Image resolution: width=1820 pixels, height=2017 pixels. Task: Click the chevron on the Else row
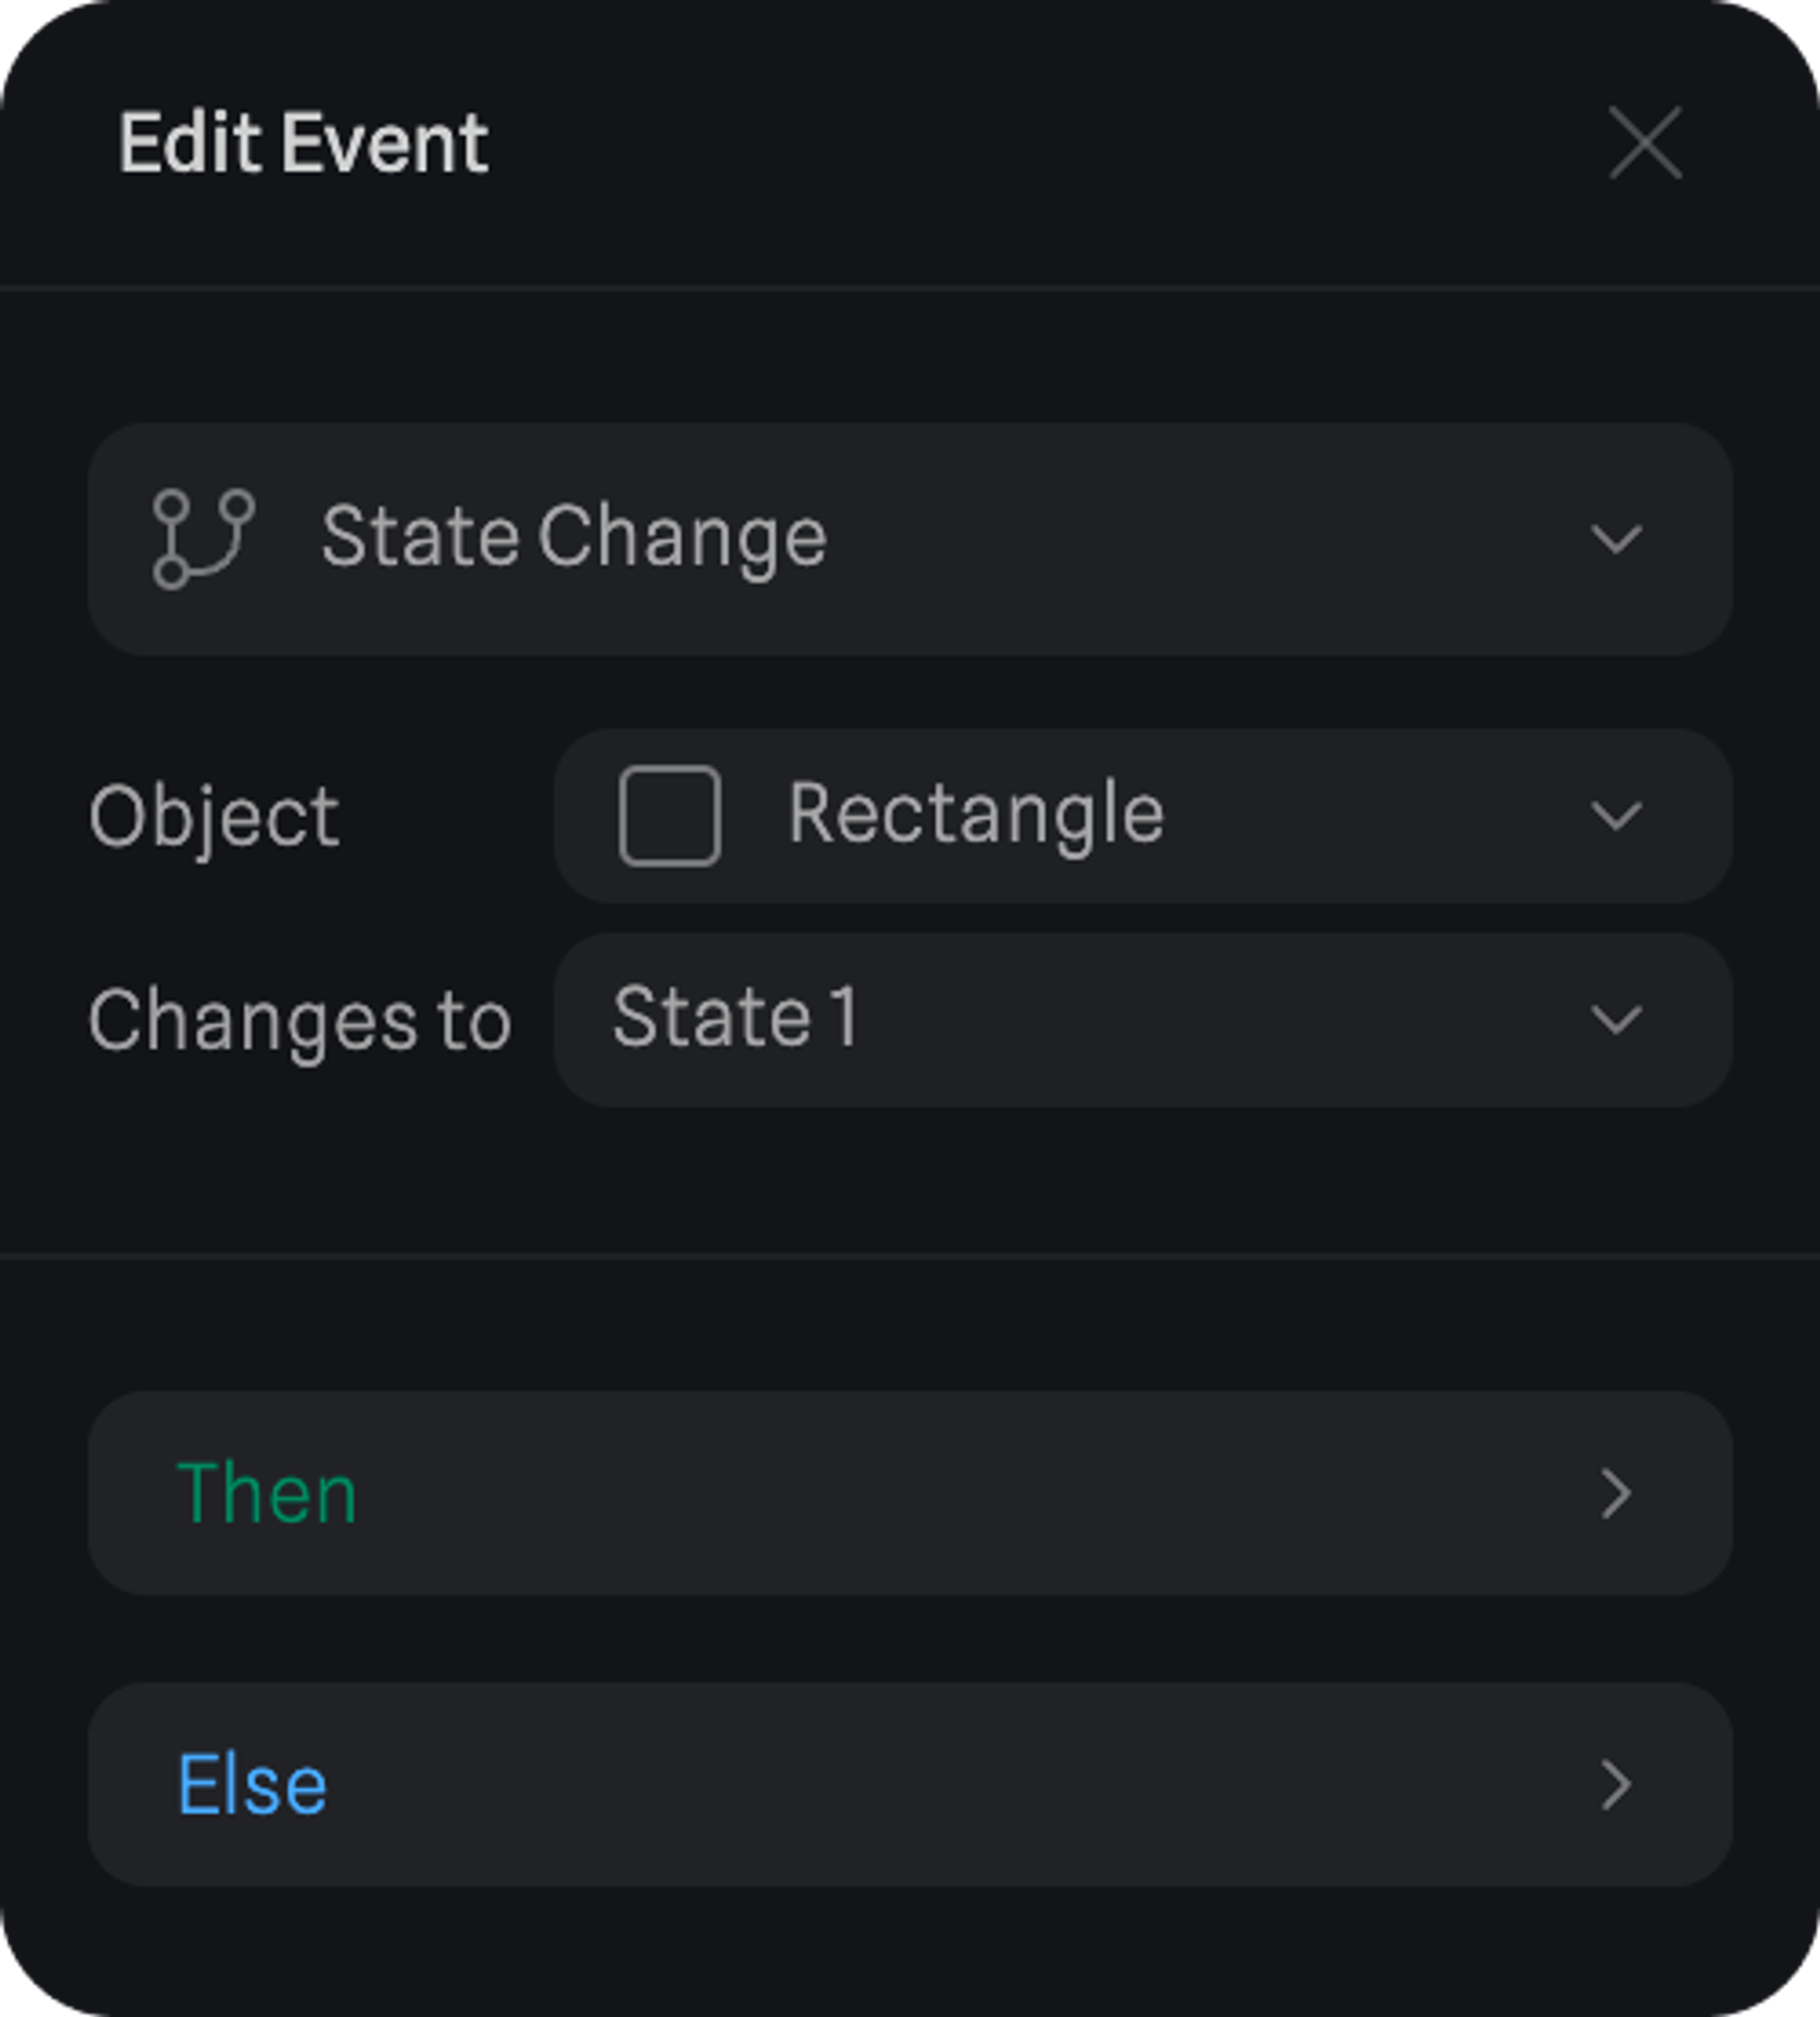click(1615, 1785)
